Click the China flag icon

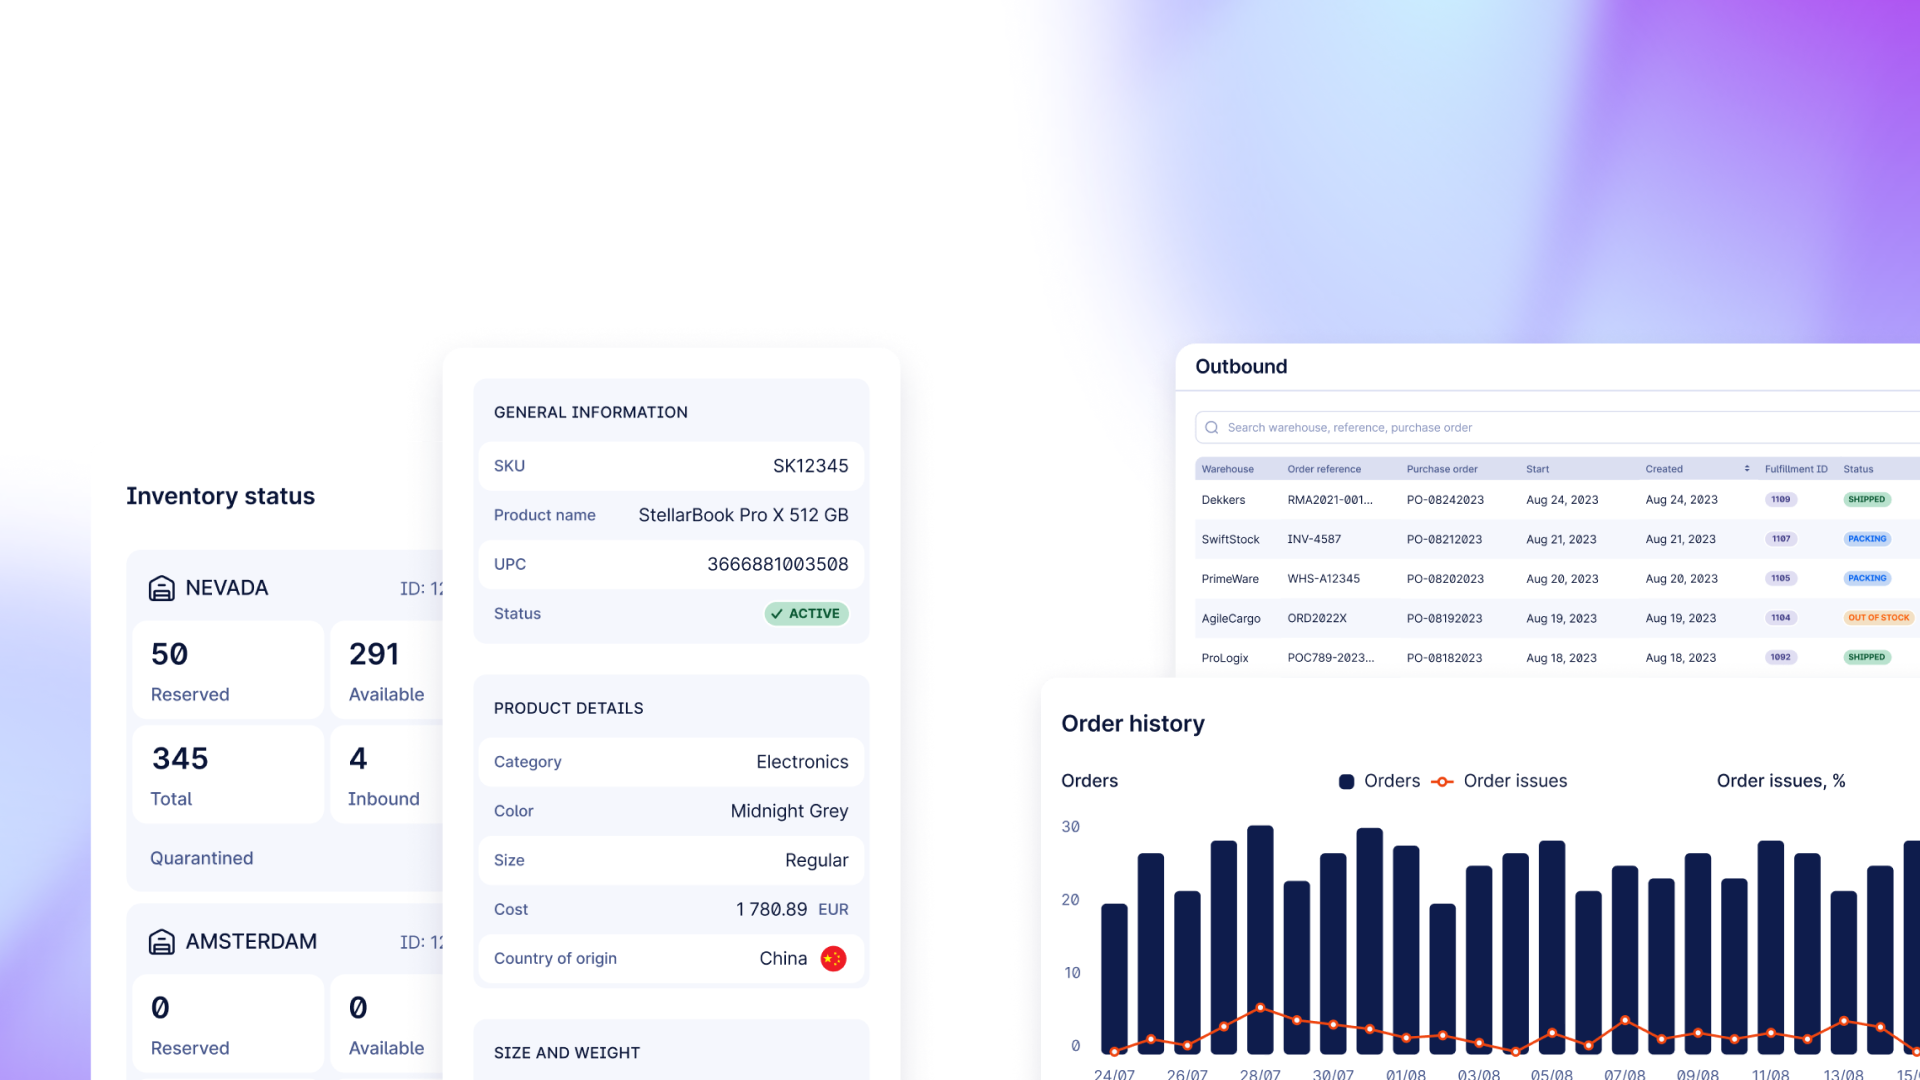[833, 958]
